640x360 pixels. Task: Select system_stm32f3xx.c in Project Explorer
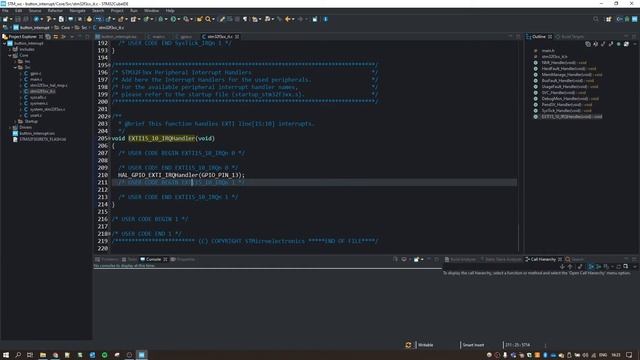click(x=47, y=109)
